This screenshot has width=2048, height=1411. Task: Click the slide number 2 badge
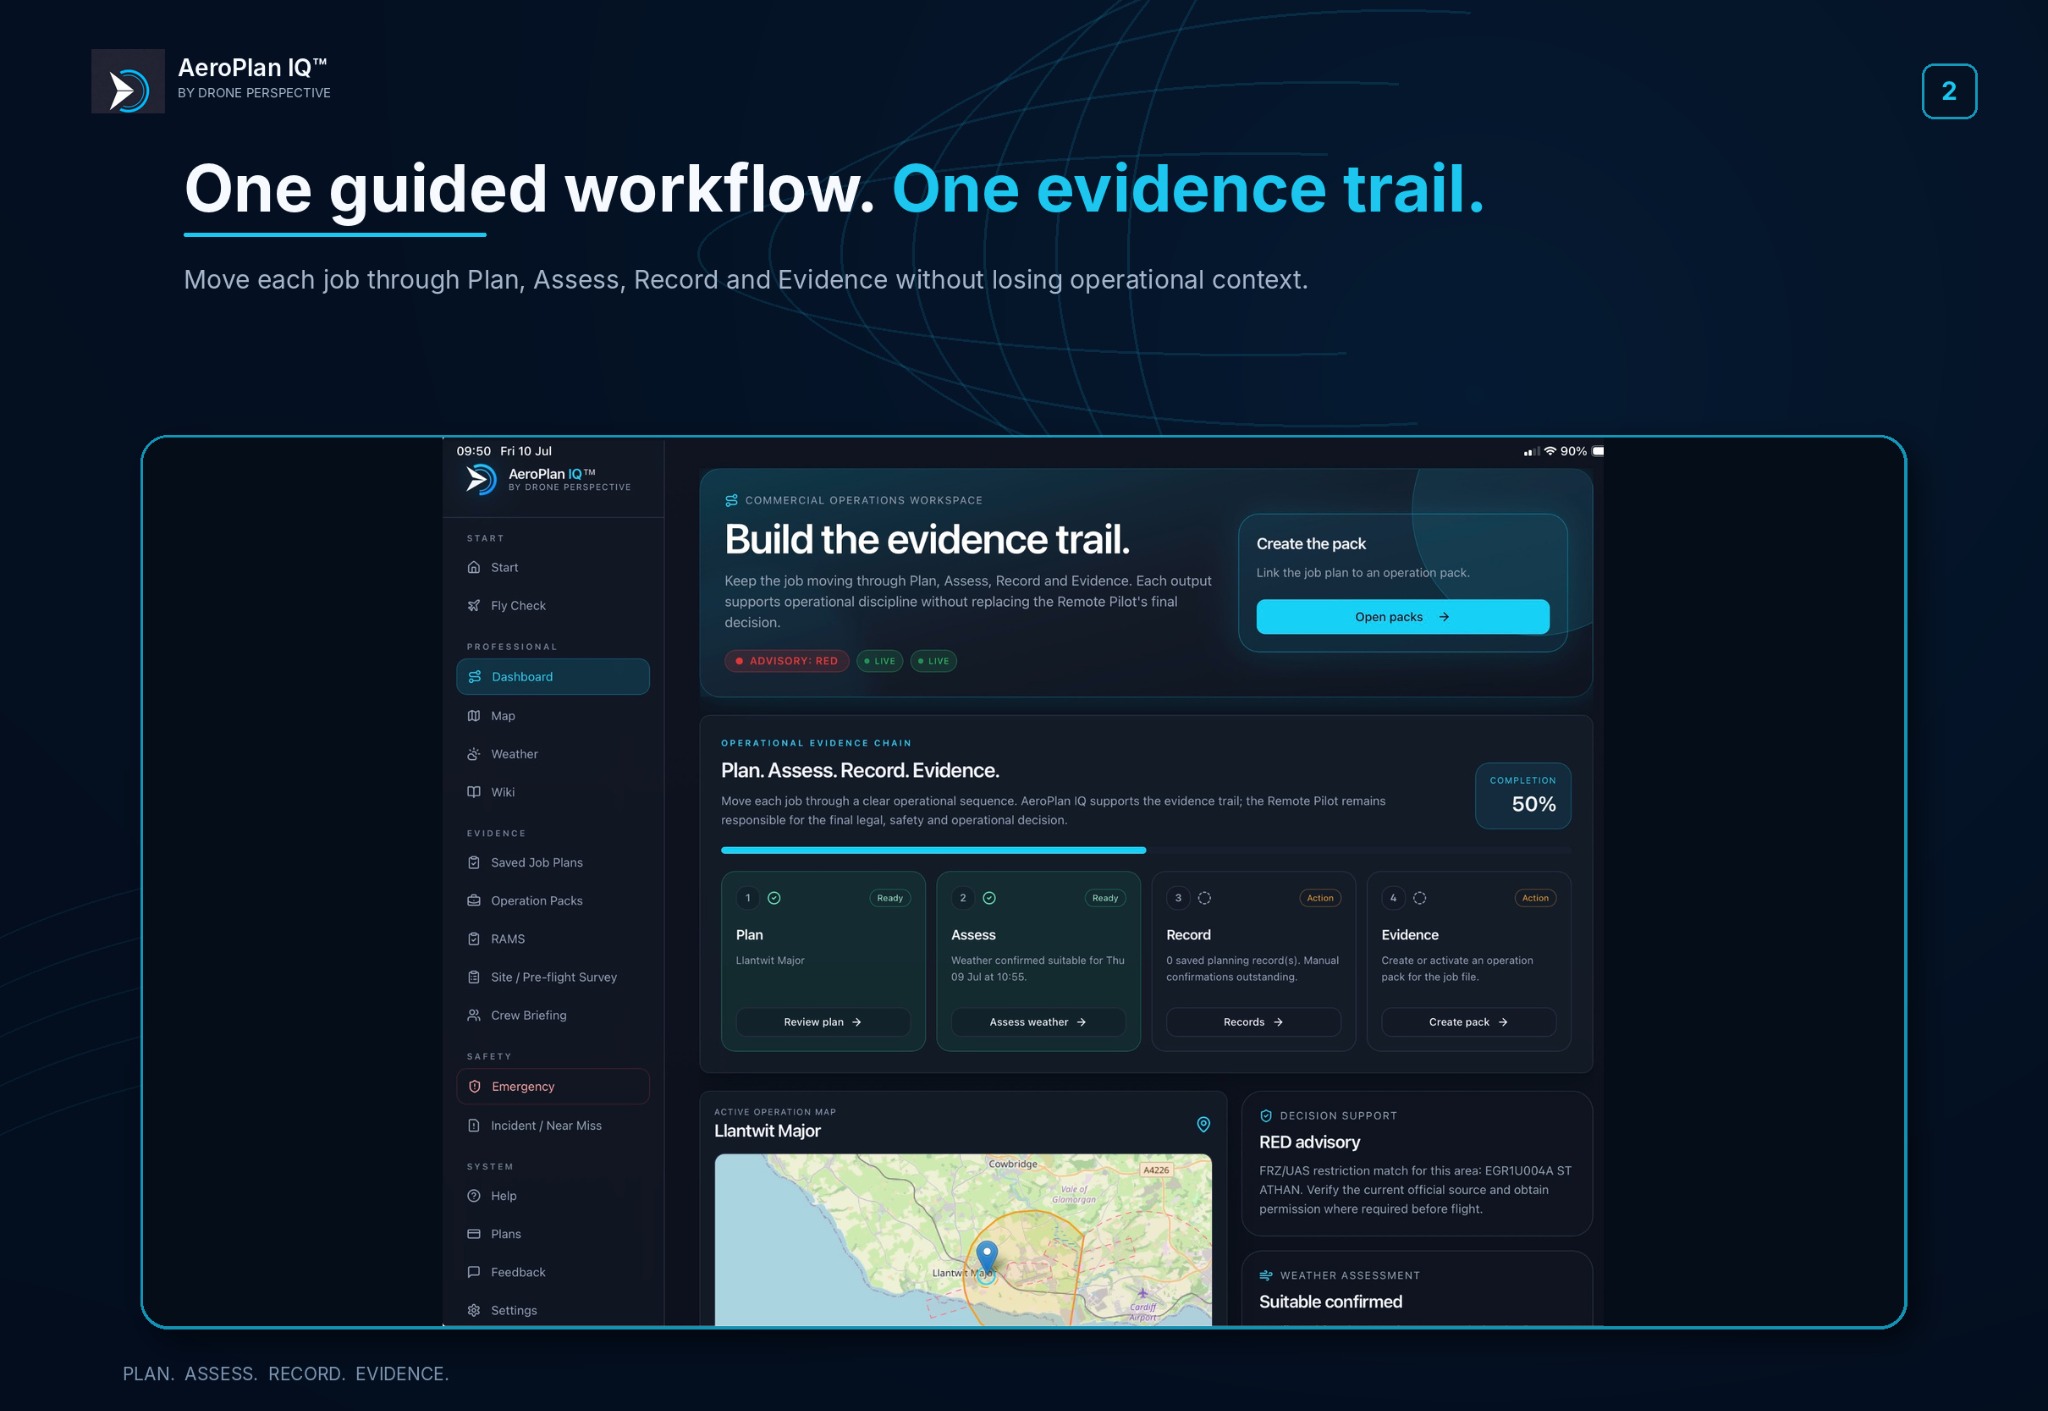pyautogui.click(x=1948, y=91)
